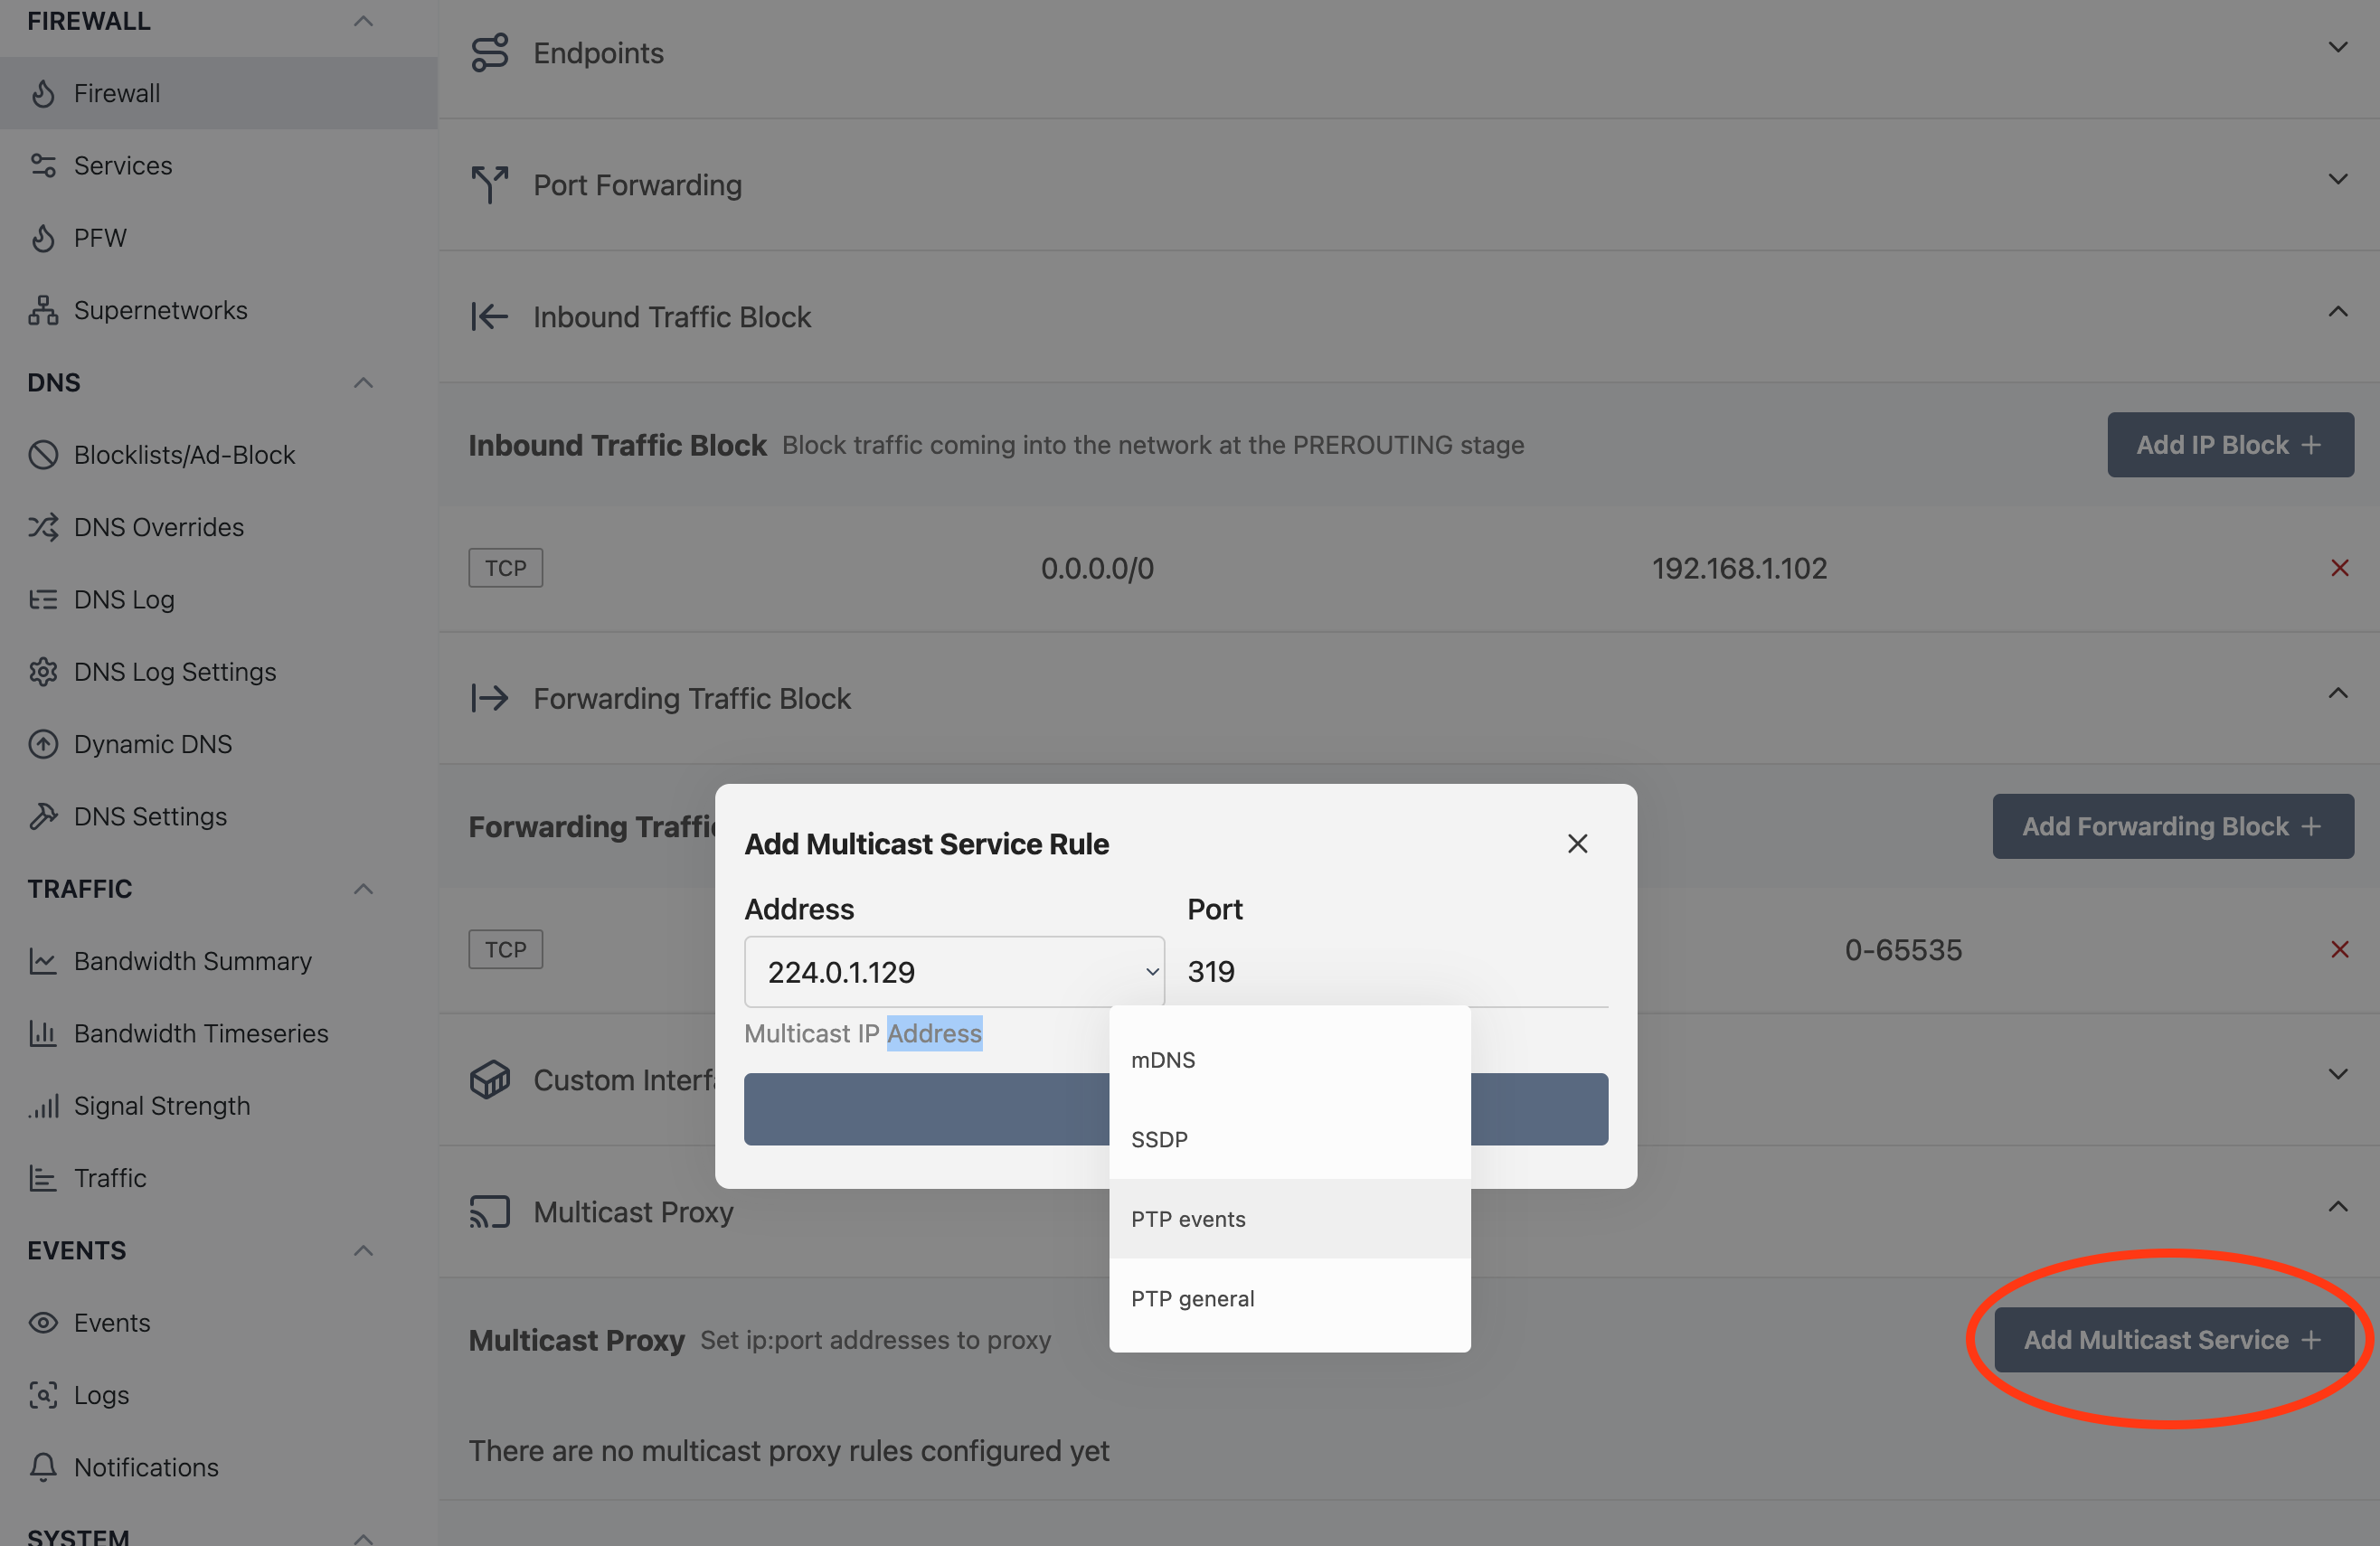
Task: Click the Logs scan icon
Action: 43,1395
